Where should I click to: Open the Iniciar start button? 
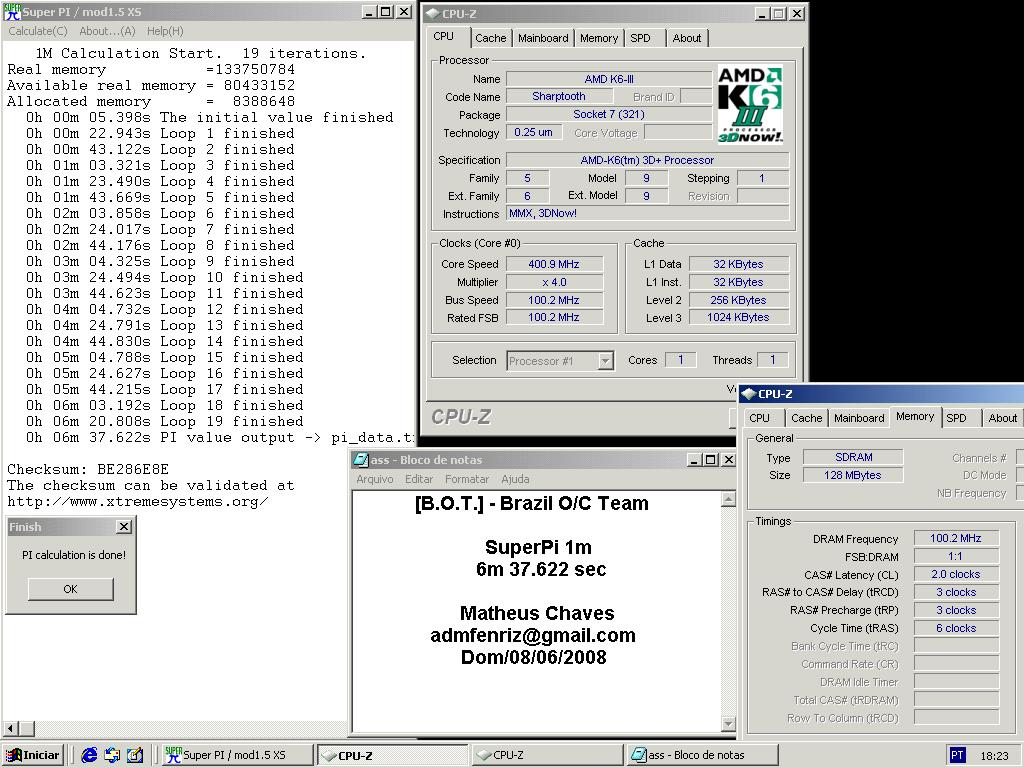click(34, 755)
